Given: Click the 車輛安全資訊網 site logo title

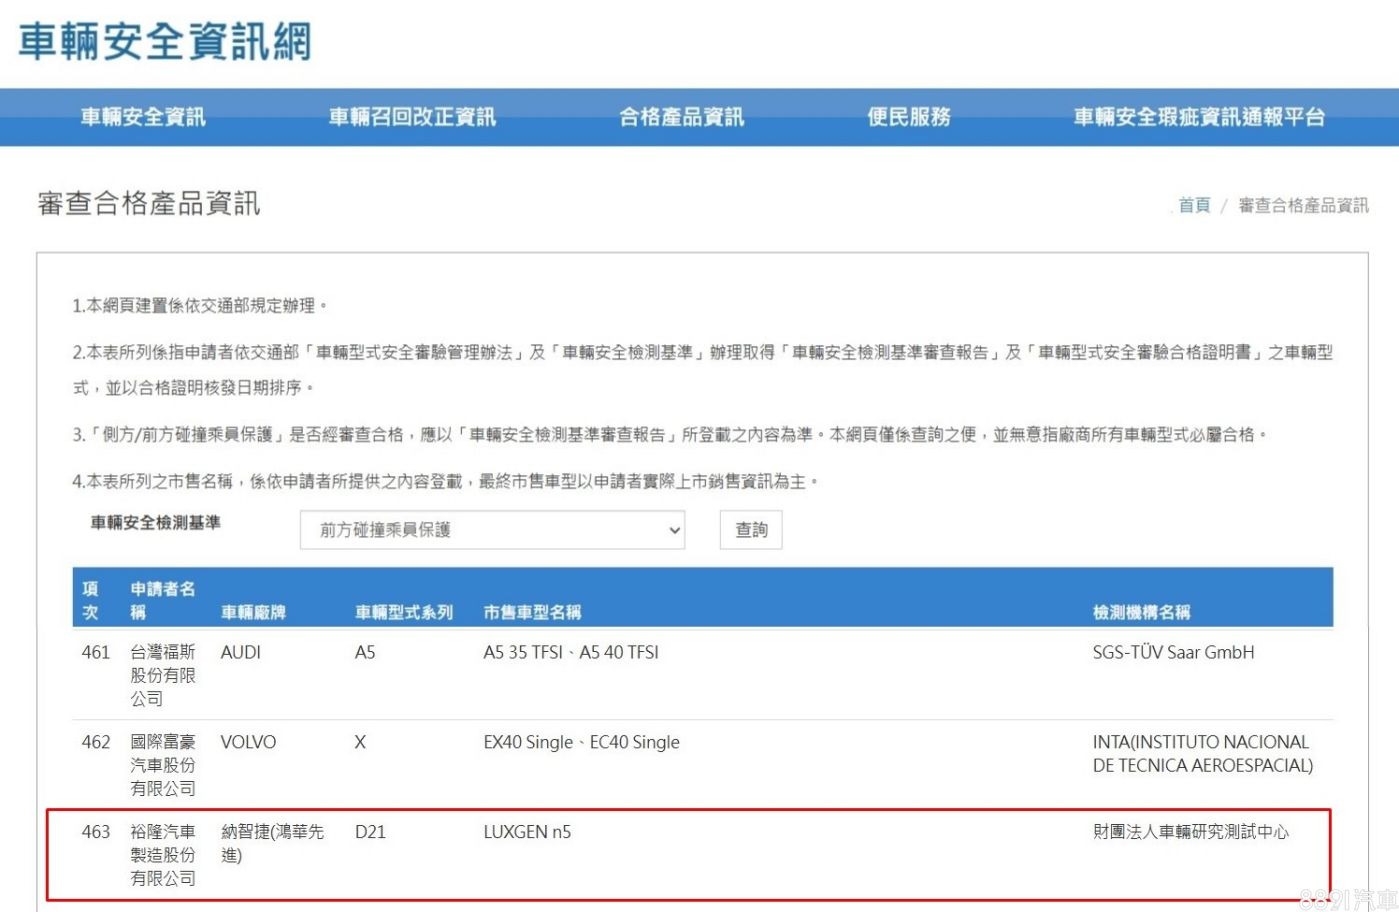Looking at the screenshot, I should pyautogui.click(x=166, y=42).
